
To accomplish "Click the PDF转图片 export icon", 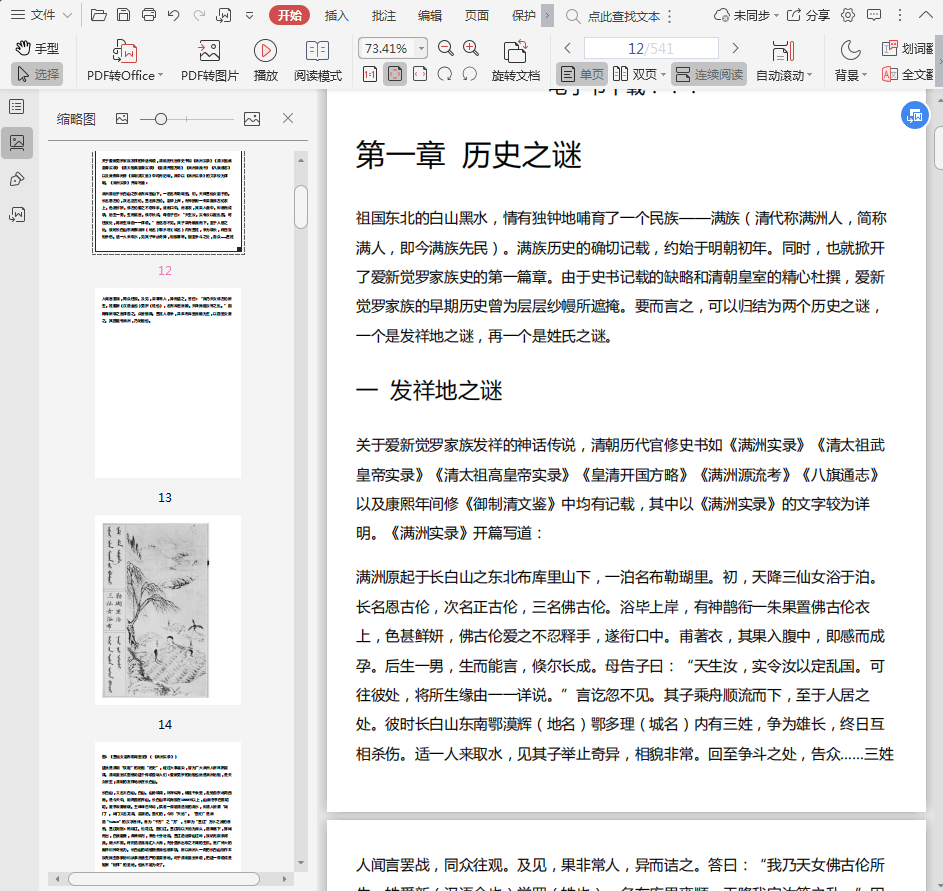I will [209, 52].
